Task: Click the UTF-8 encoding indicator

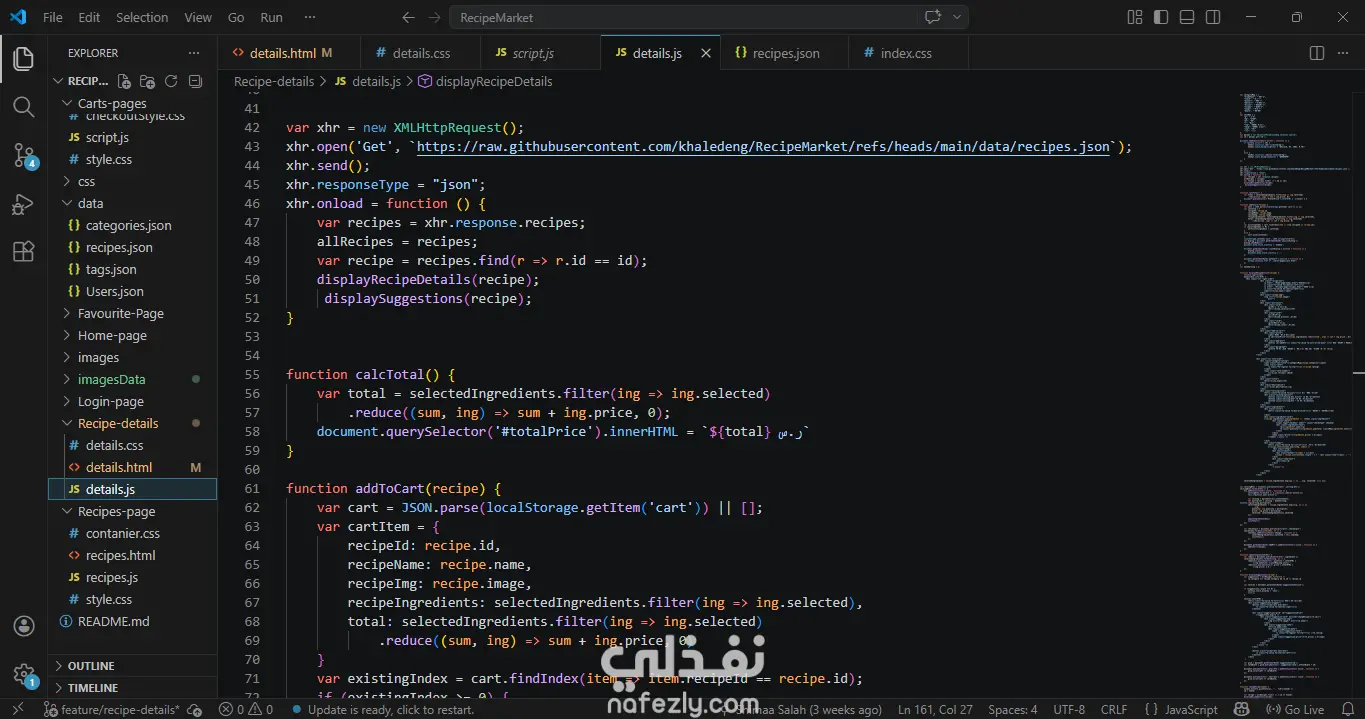Action: (x=1068, y=709)
